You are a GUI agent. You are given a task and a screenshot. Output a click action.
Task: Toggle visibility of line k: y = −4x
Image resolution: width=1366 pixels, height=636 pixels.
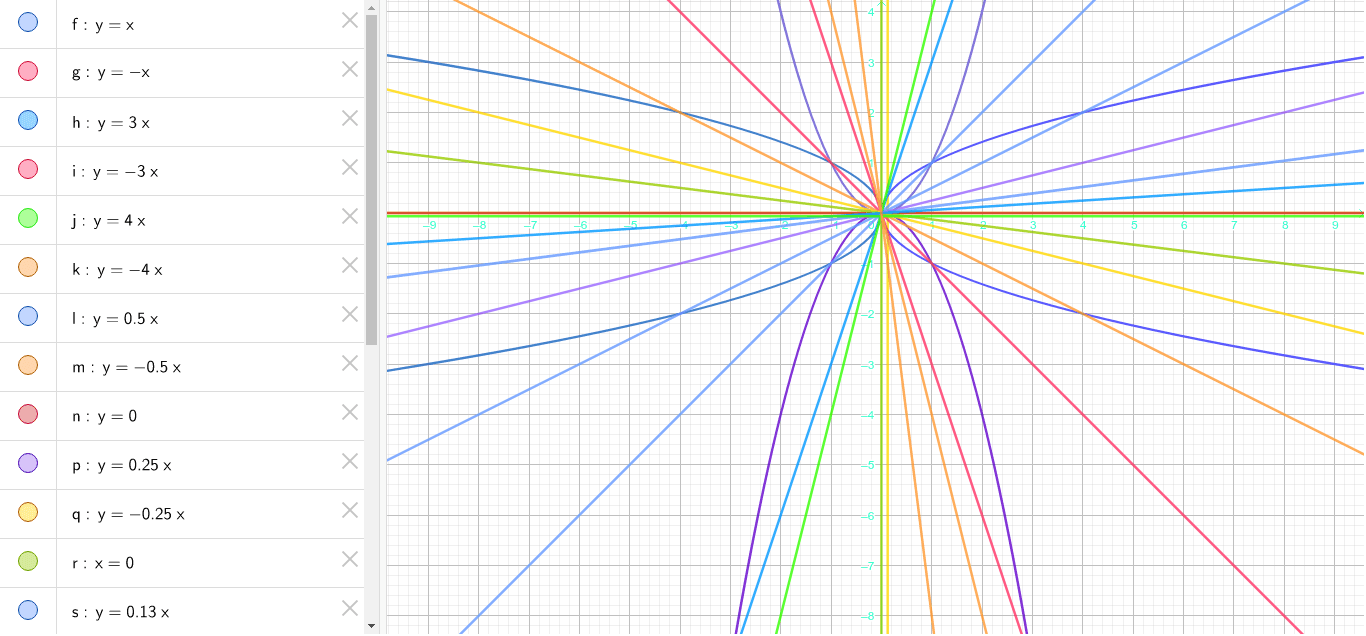(x=28, y=267)
